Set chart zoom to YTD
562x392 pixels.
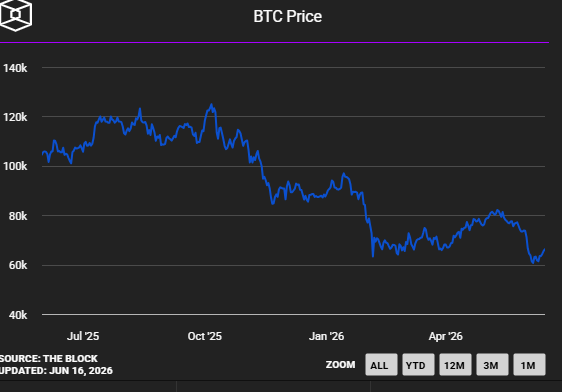point(418,365)
